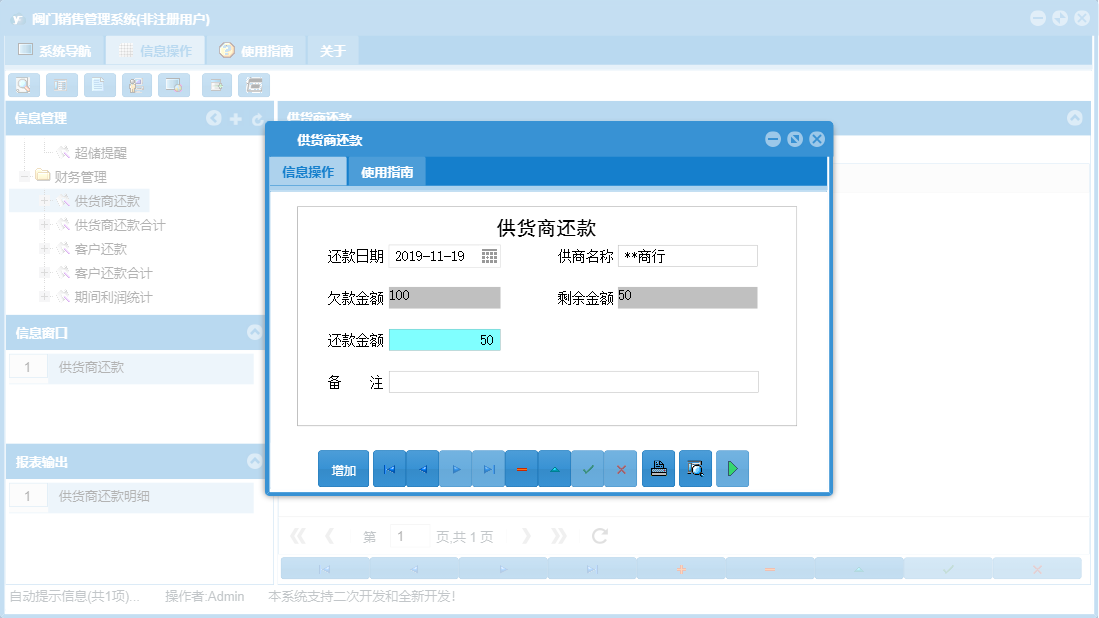Click the delete record icon in the dialog toolbar
Screen dimensions: 1099x618
click(522, 468)
